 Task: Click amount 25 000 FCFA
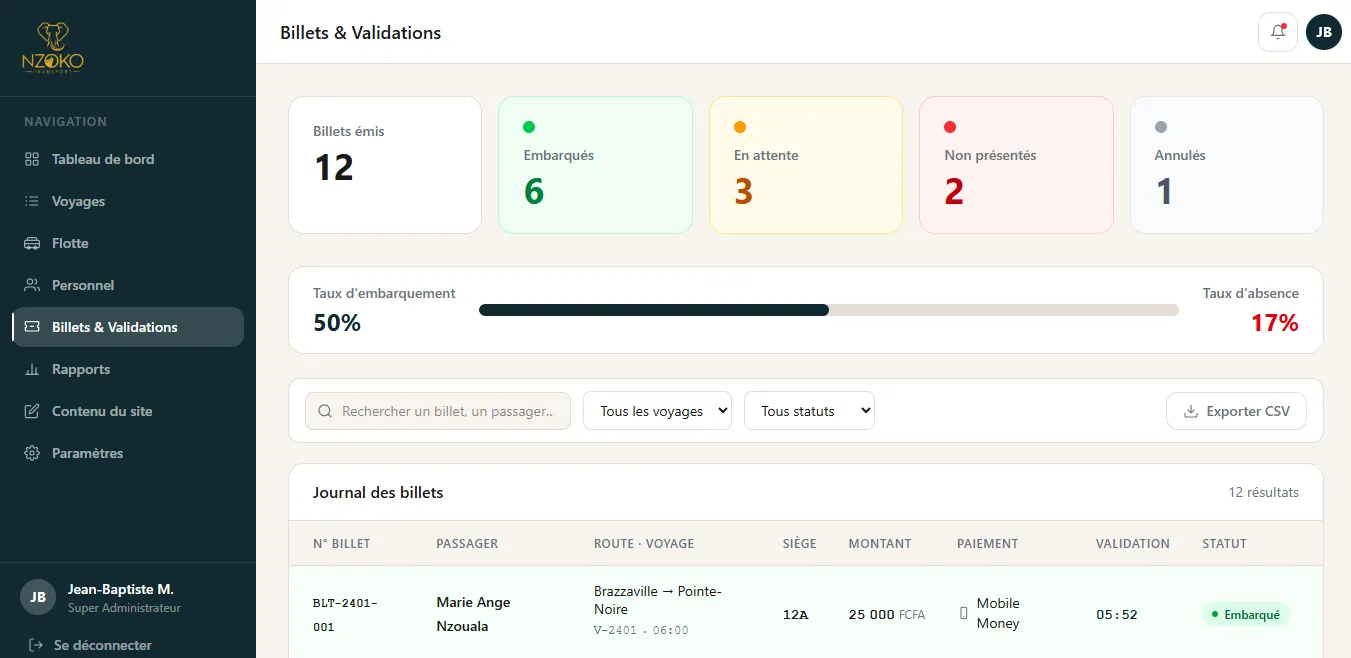click(x=887, y=614)
